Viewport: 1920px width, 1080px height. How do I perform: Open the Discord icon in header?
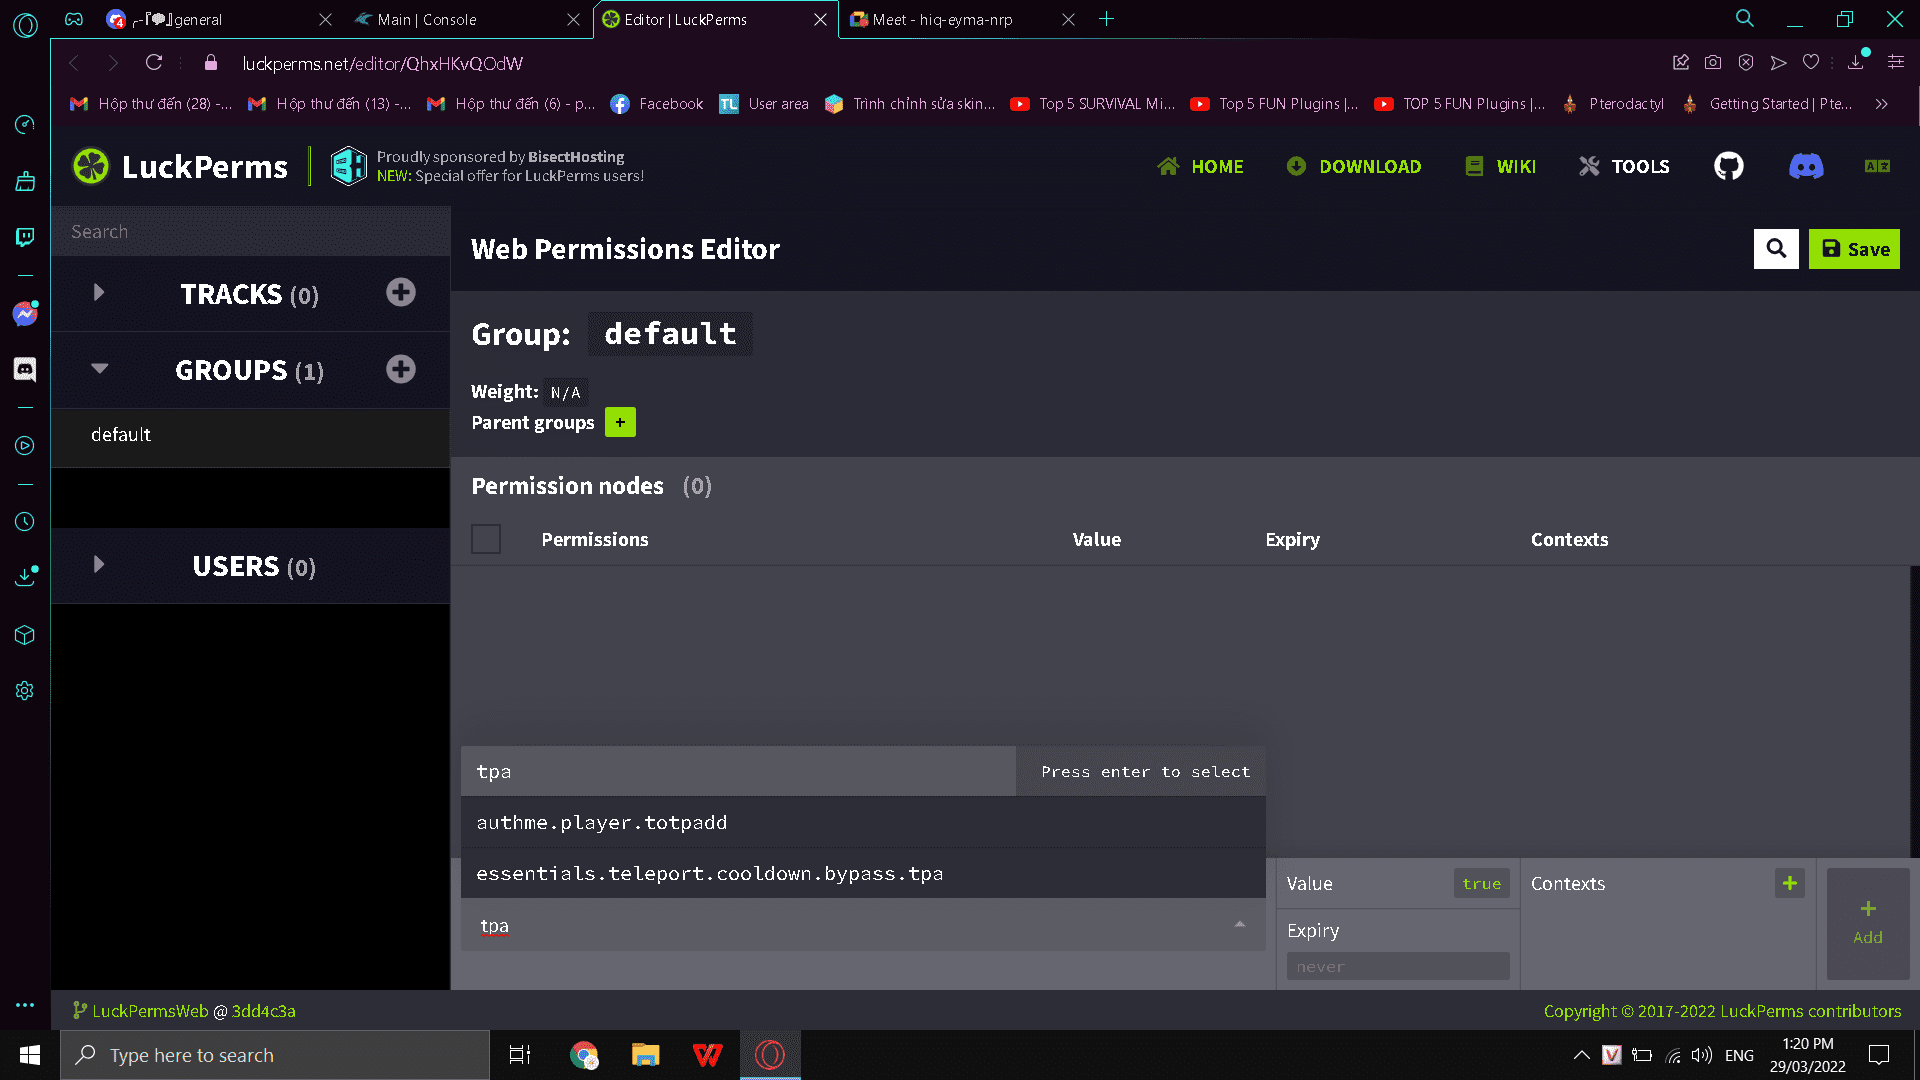tap(1805, 166)
